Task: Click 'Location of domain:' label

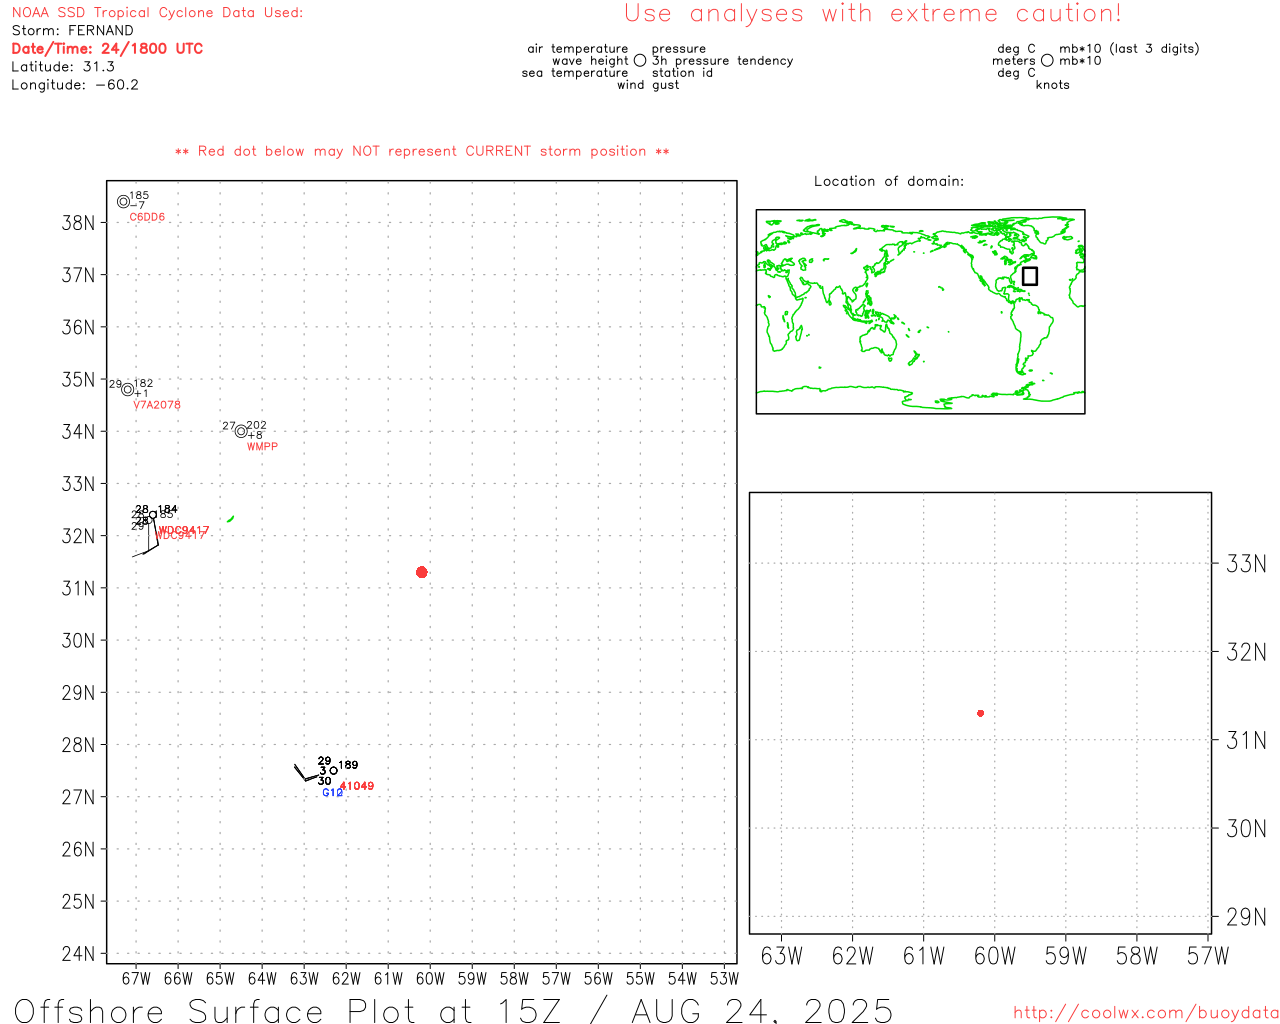Action: click(889, 181)
